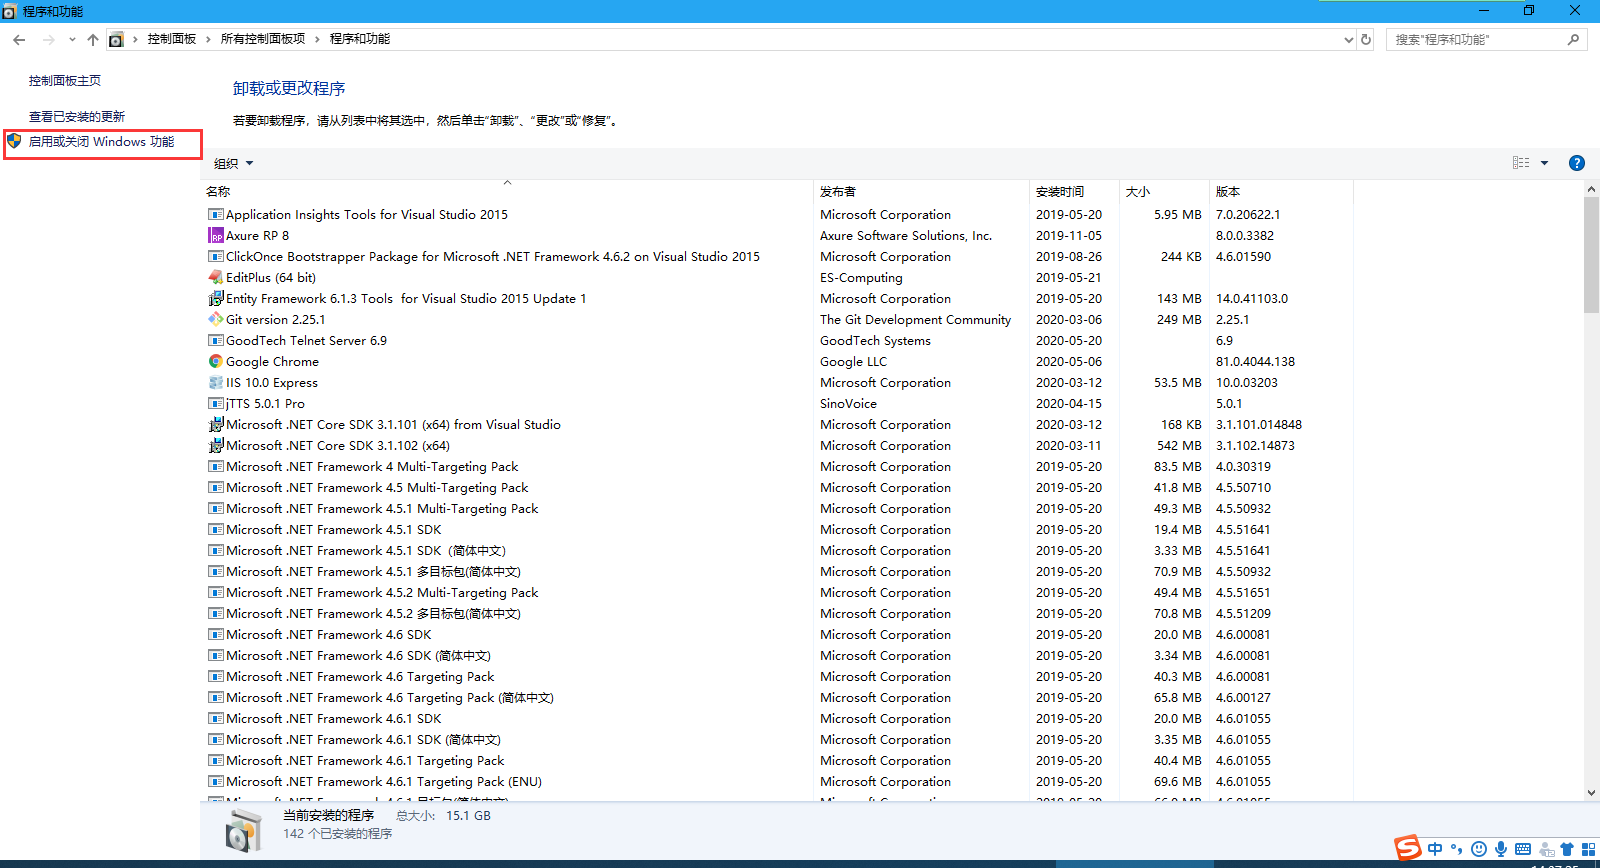The image size is (1600, 868).
Task: Open the help question mark button
Action: coord(1577,163)
